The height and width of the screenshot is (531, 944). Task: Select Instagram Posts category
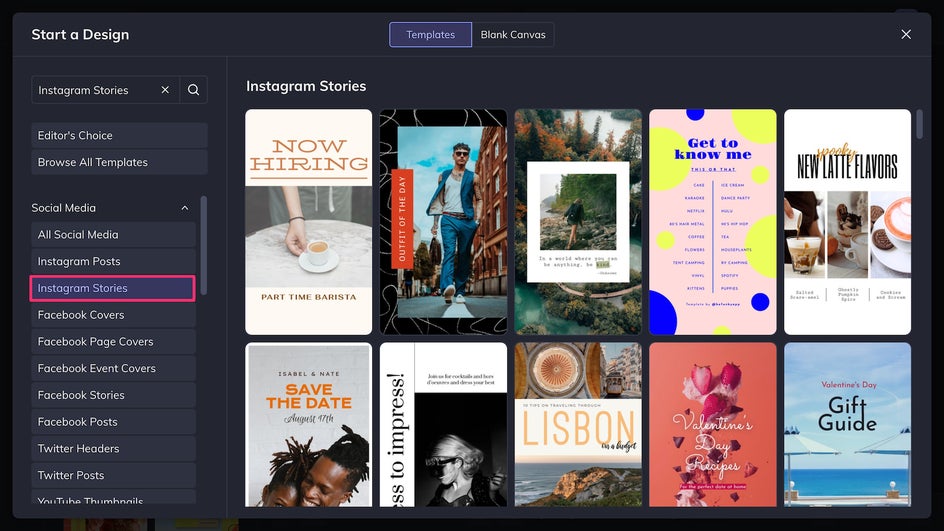113,261
